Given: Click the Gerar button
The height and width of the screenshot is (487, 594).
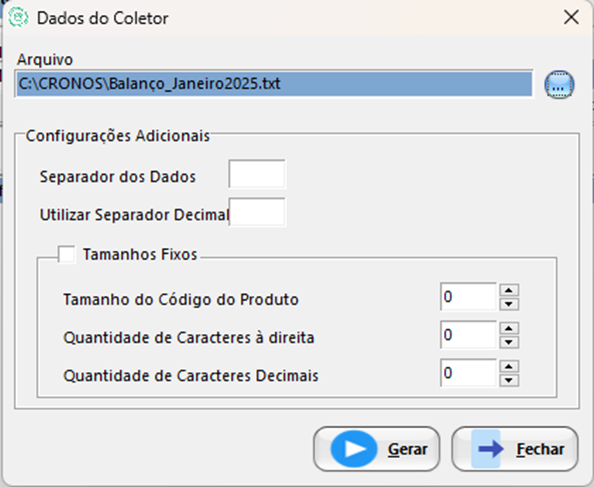Looking at the screenshot, I should tap(377, 449).
